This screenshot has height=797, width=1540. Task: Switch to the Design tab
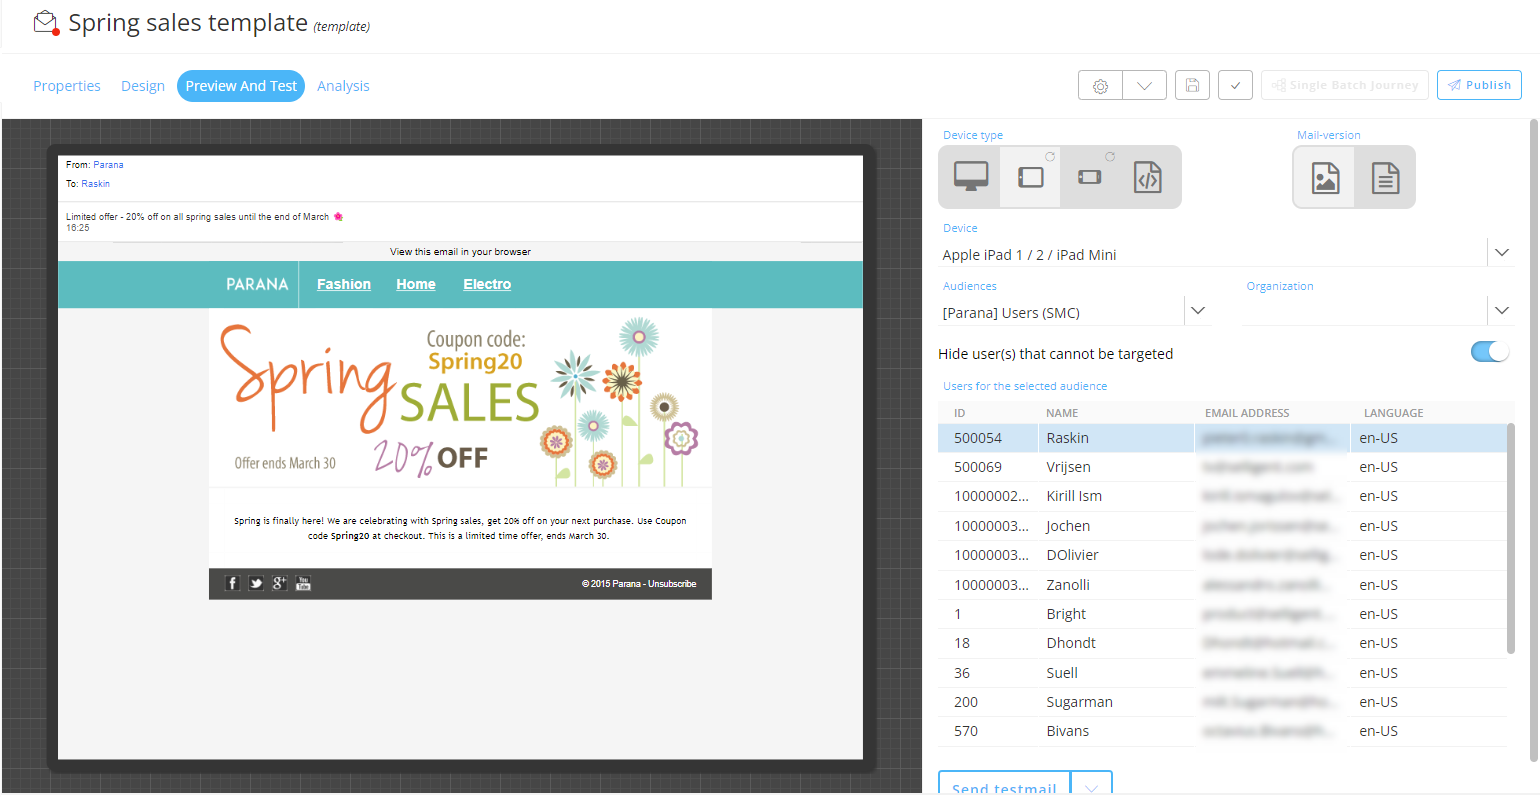143,86
